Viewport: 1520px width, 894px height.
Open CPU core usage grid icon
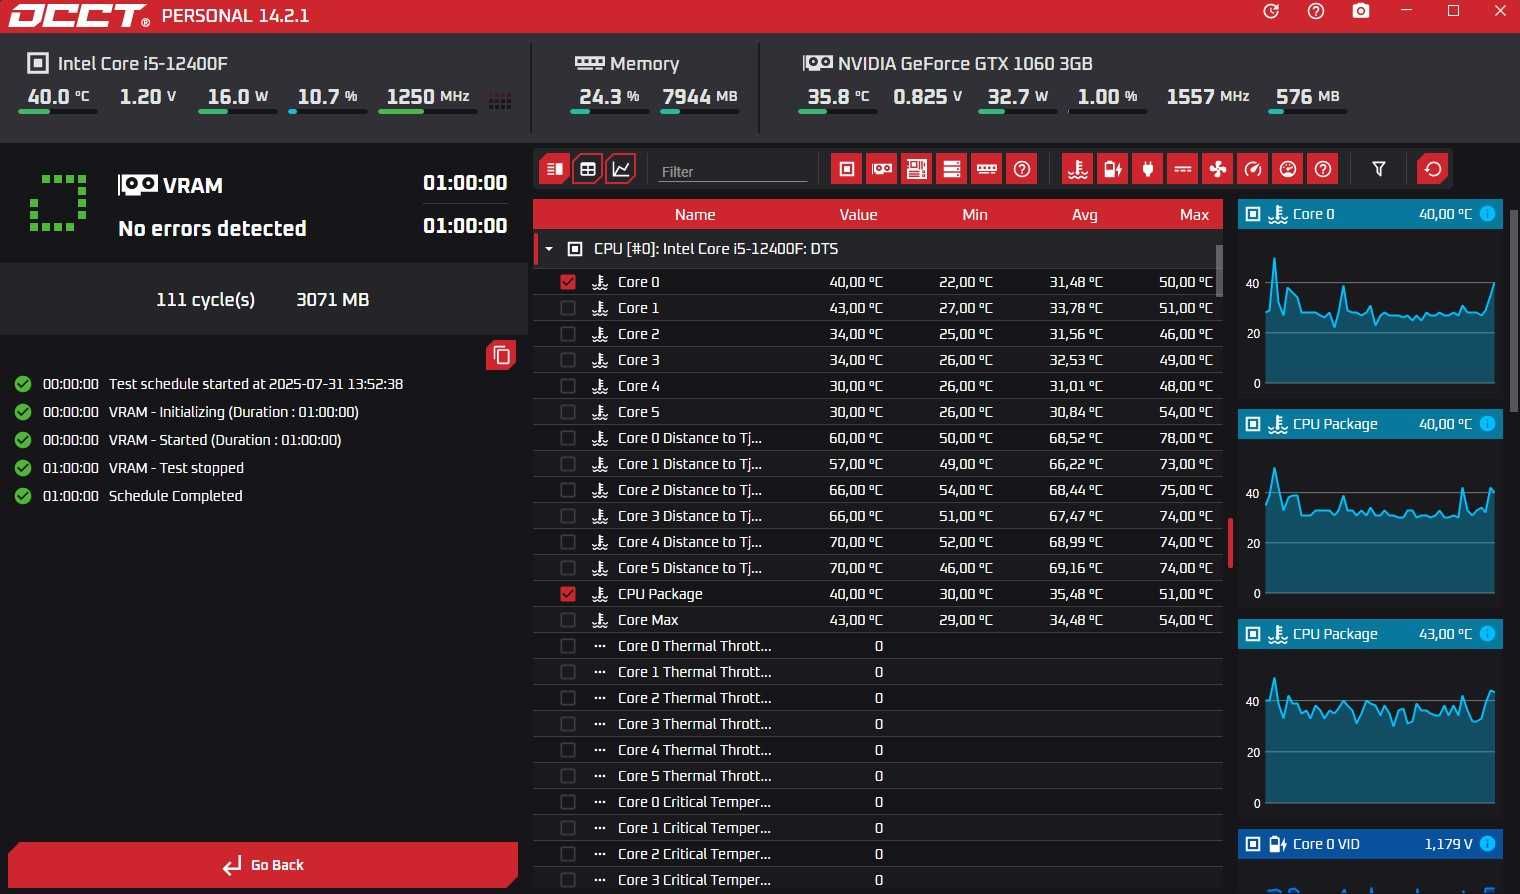(x=500, y=101)
